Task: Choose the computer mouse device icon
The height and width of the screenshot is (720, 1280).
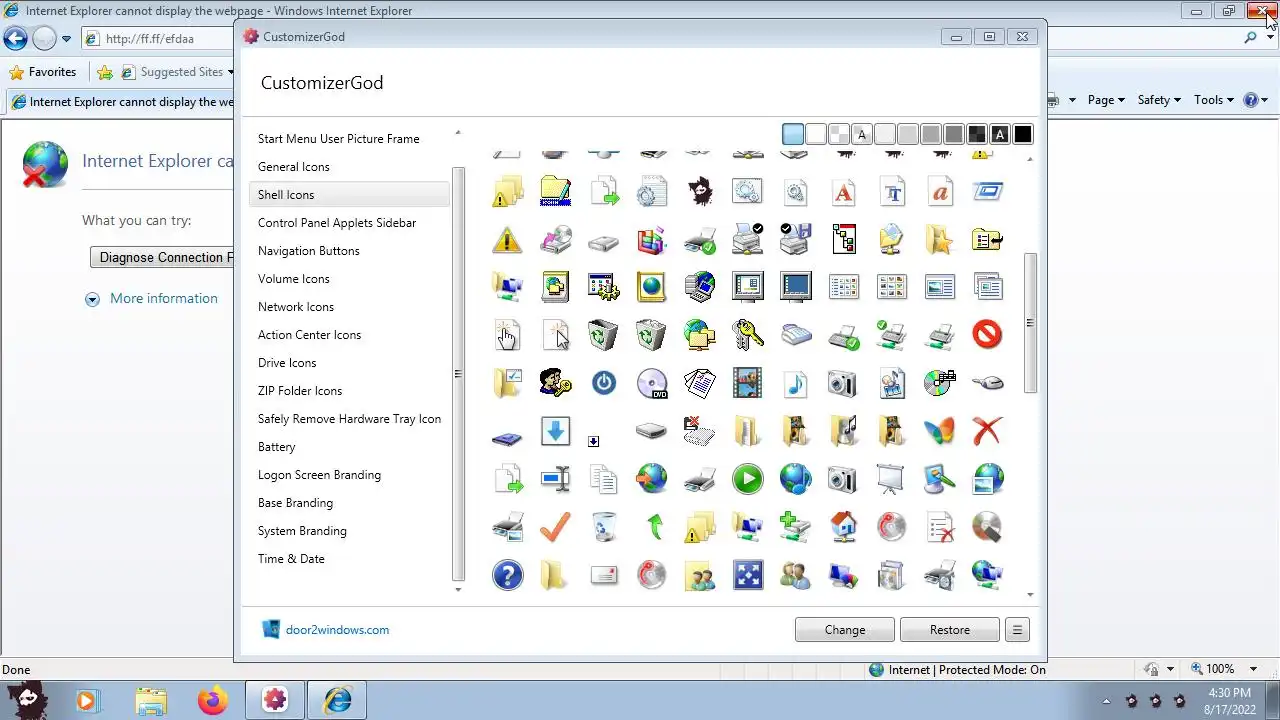Action: 987,383
